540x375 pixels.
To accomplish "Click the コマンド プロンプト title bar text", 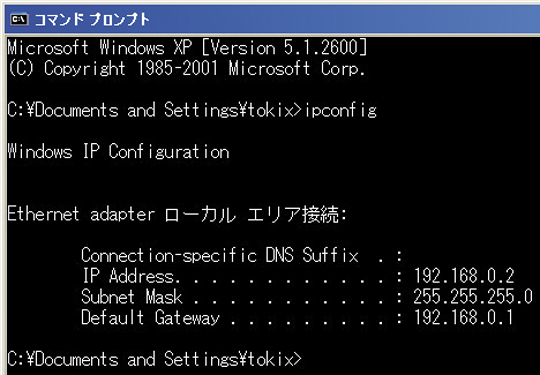I will 92,20.
